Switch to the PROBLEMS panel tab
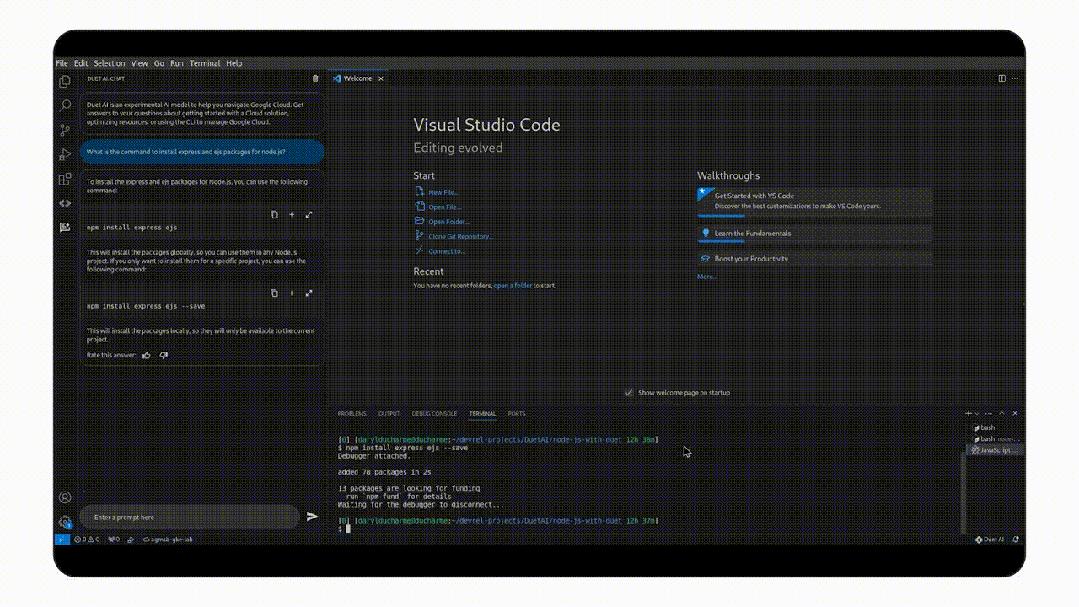The image size is (1079, 607). click(x=352, y=413)
